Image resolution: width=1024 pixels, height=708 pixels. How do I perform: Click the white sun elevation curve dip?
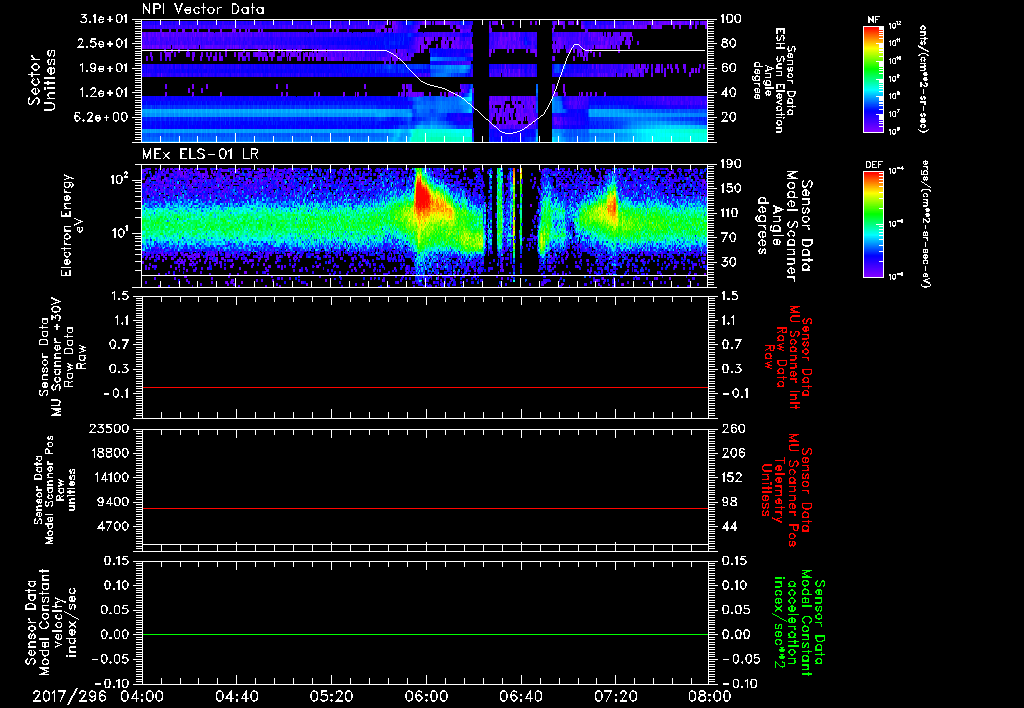click(509, 133)
